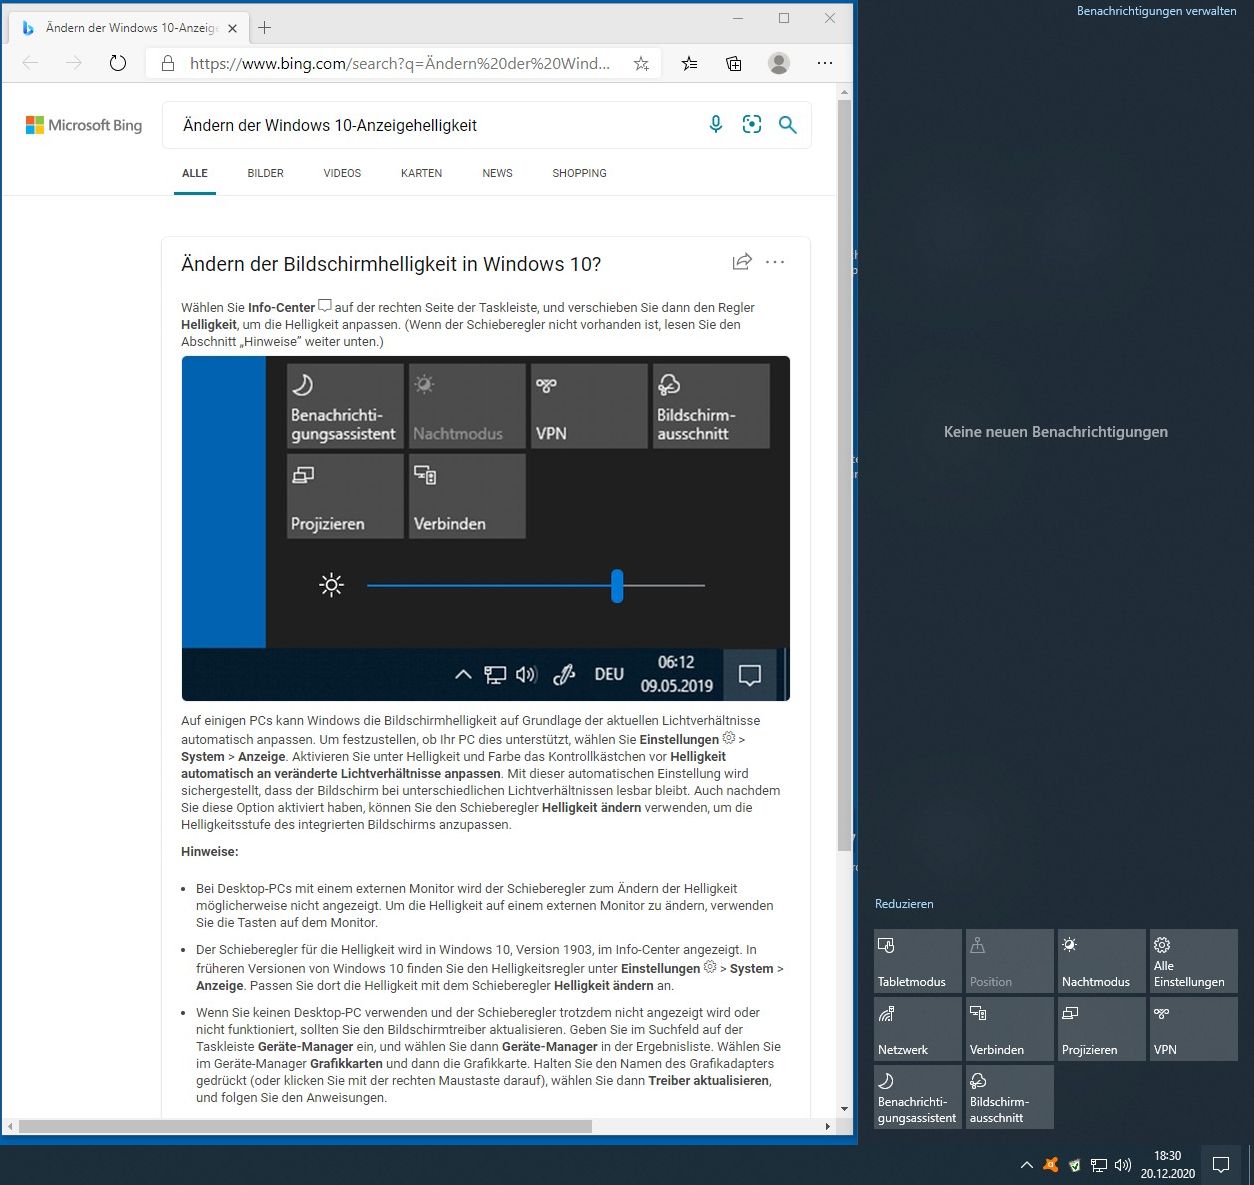Image resolution: width=1254 pixels, height=1185 pixels.
Task: Switch to SHOPPING search tab
Action: coord(579,173)
